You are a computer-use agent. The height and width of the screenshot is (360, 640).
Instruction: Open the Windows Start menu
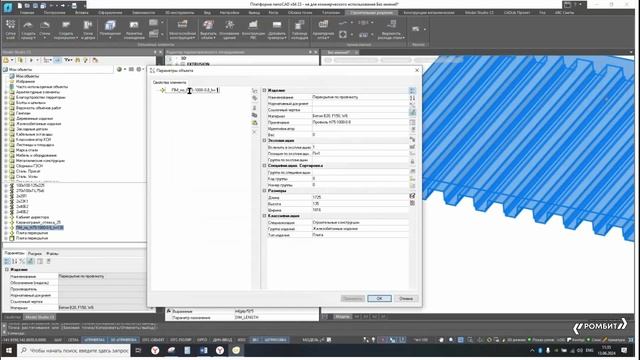8,350
